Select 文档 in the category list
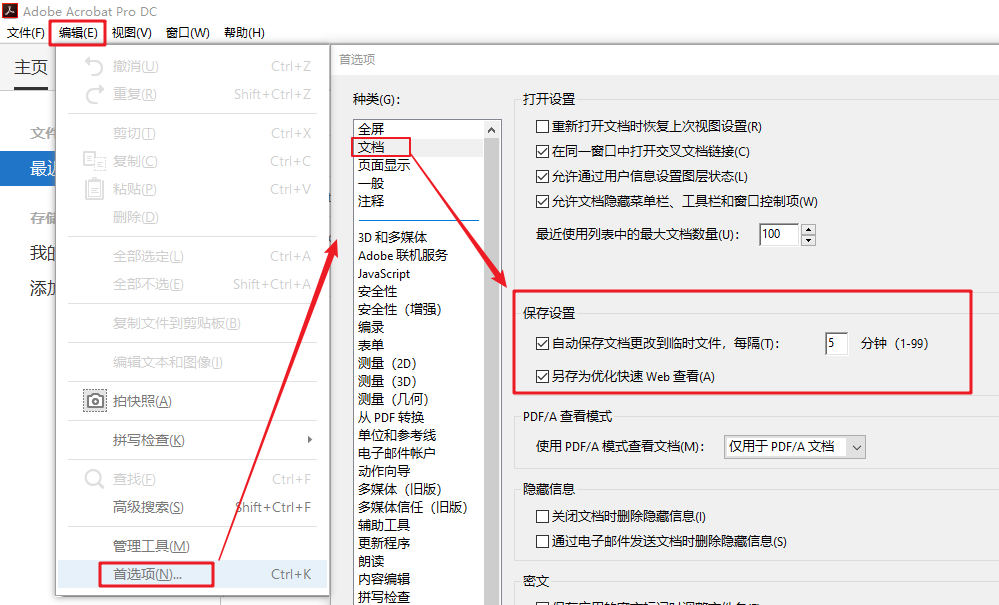999x605 pixels. (371, 147)
